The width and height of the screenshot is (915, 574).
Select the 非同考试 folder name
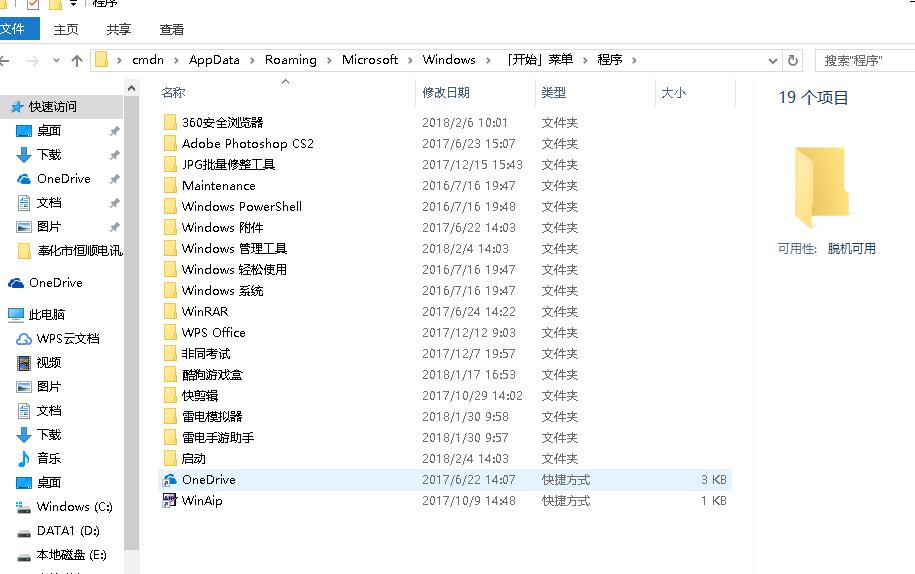(206, 354)
